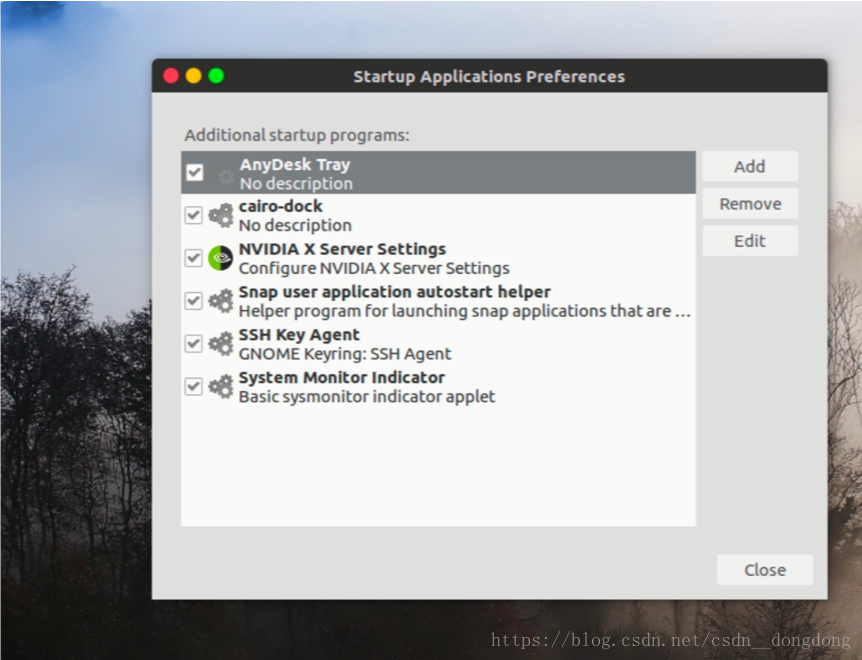The width and height of the screenshot is (862, 660).
Task: Click the Snap autostart helper gears icon
Action: pyautogui.click(x=221, y=301)
